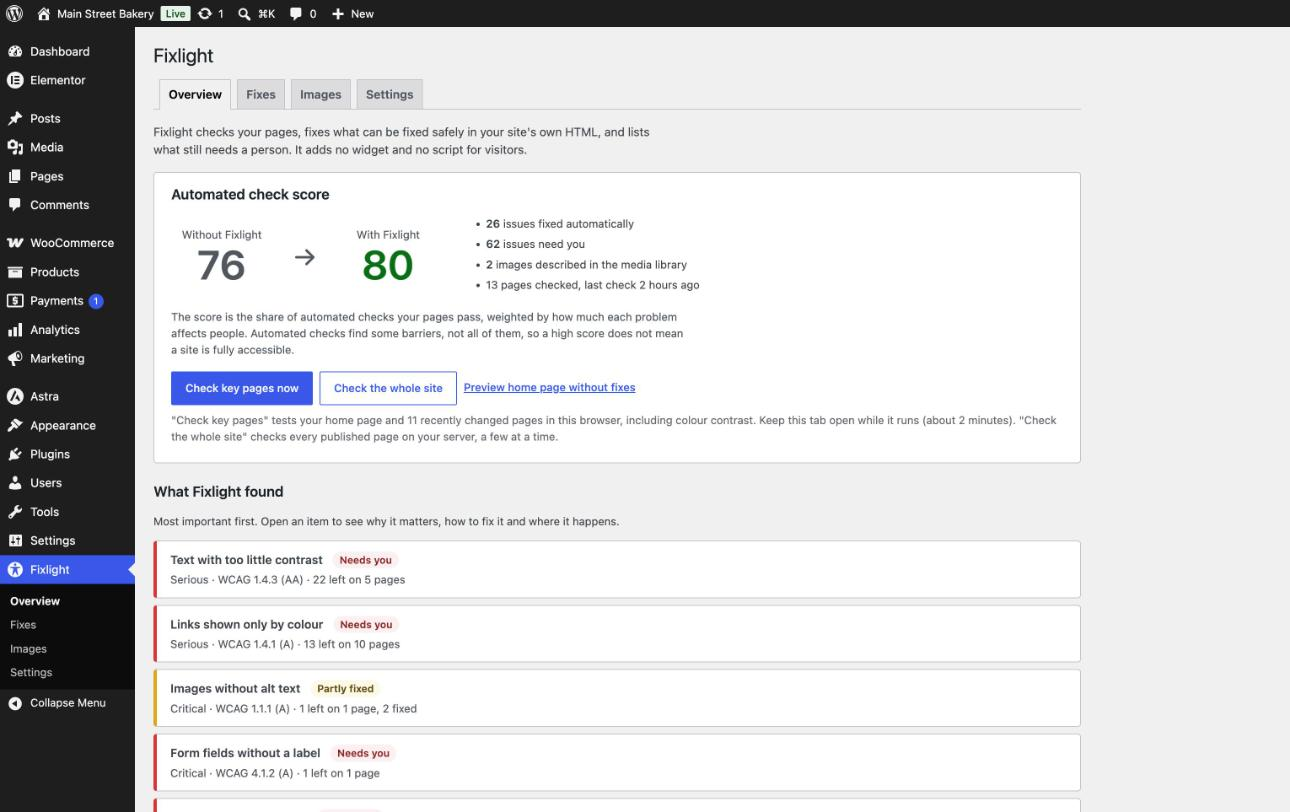Click the Astra icon in sidebar
This screenshot has width=1290, height=812.
coord(15,396)
